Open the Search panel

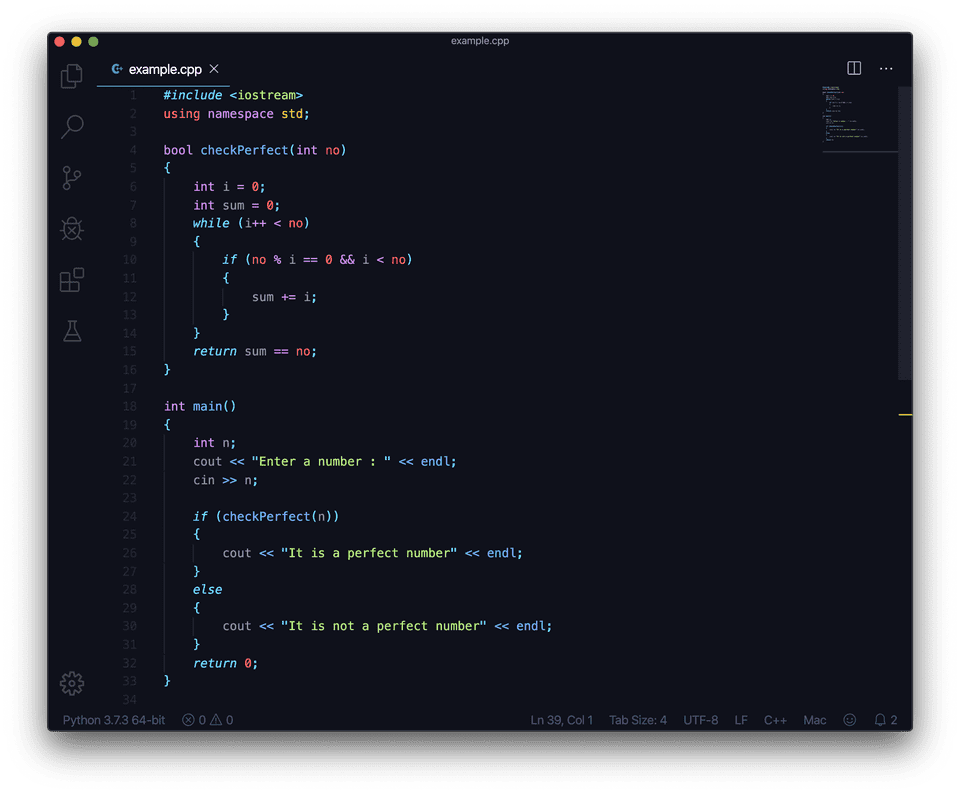point(71,127)
